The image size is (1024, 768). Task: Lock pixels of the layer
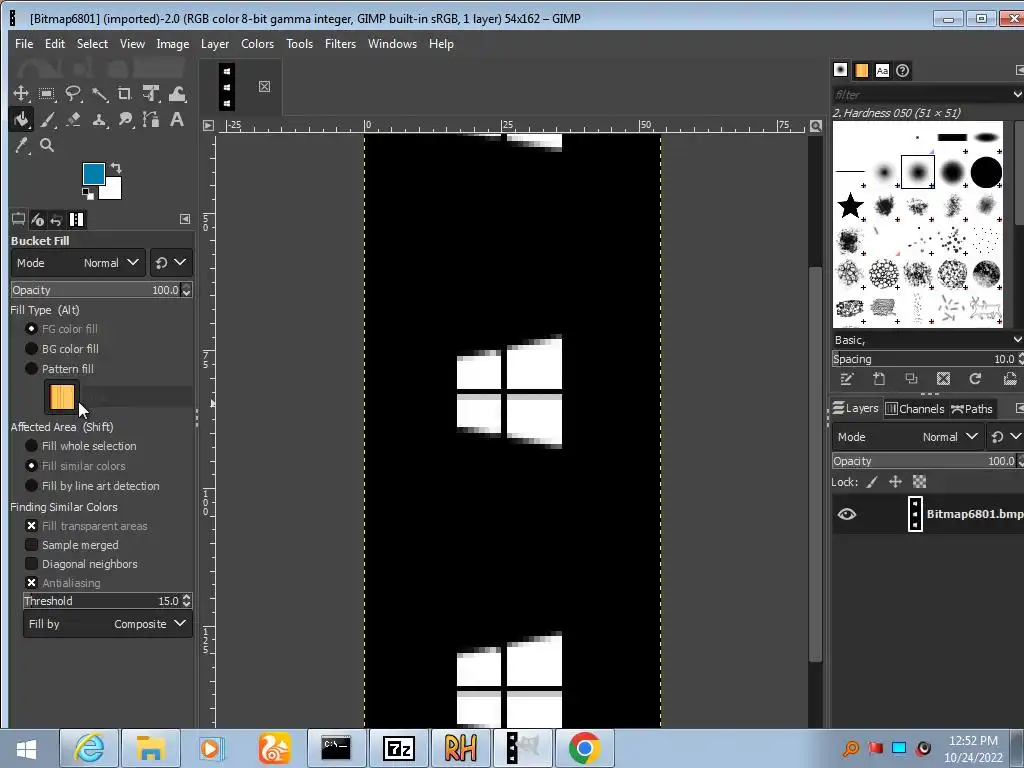(872, 482)
